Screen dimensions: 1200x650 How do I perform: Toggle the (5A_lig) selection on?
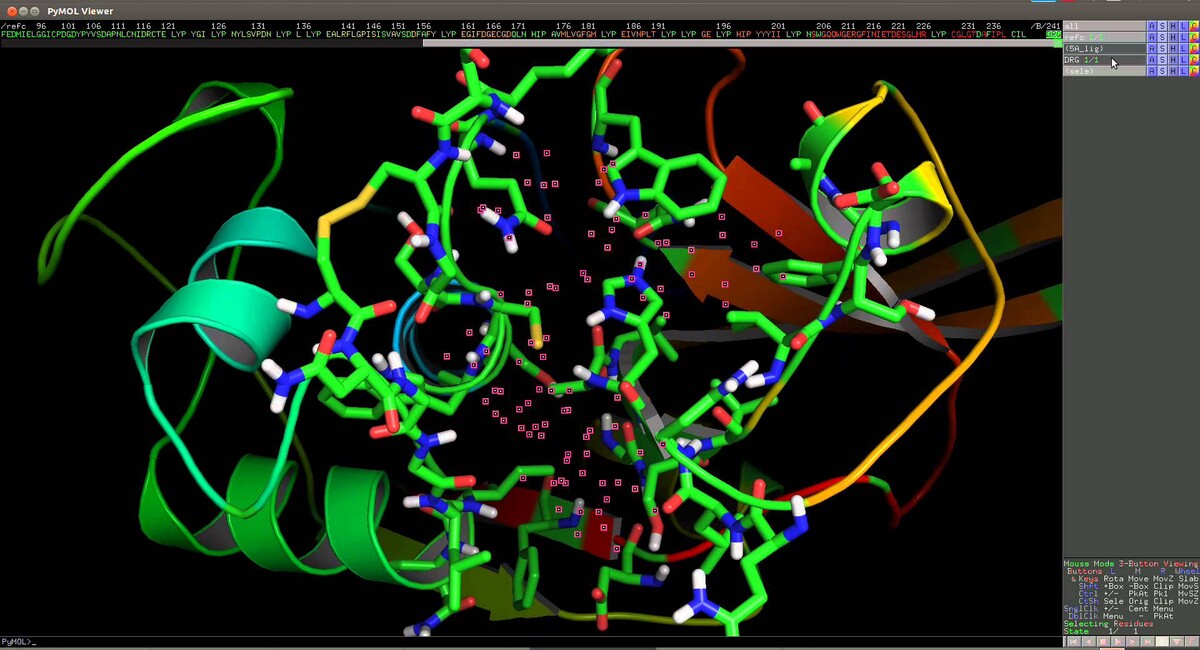tap(1104, 48)
